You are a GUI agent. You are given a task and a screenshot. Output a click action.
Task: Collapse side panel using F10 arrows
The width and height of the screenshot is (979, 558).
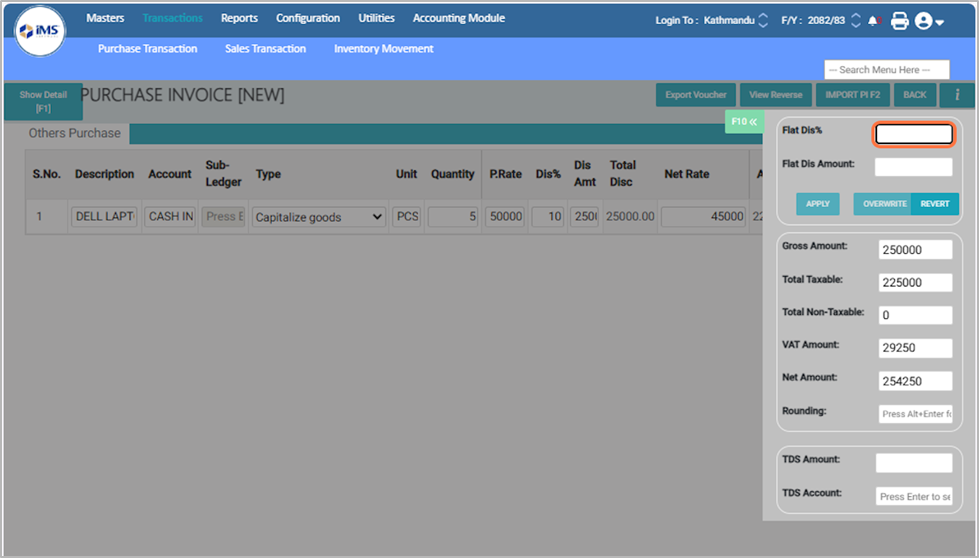click(744, 121)
